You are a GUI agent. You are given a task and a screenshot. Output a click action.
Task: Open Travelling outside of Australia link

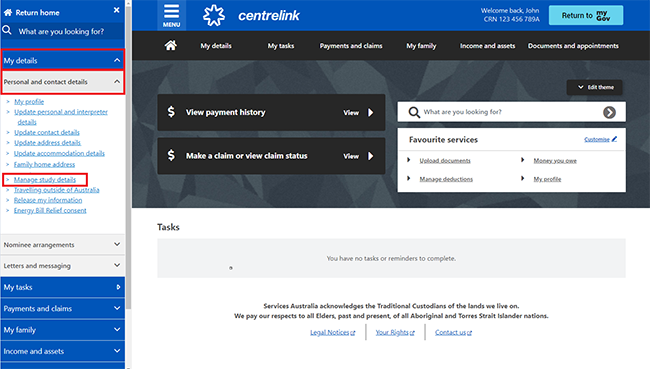(x=57, y=190)
